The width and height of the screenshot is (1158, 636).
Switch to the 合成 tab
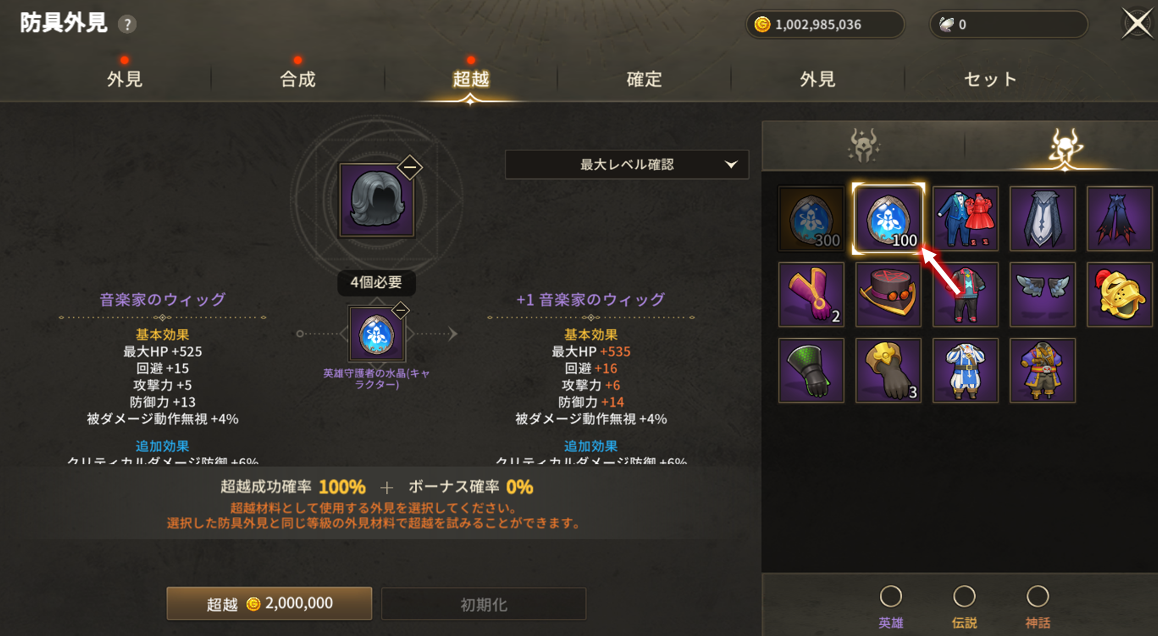(x=298, y=79)
